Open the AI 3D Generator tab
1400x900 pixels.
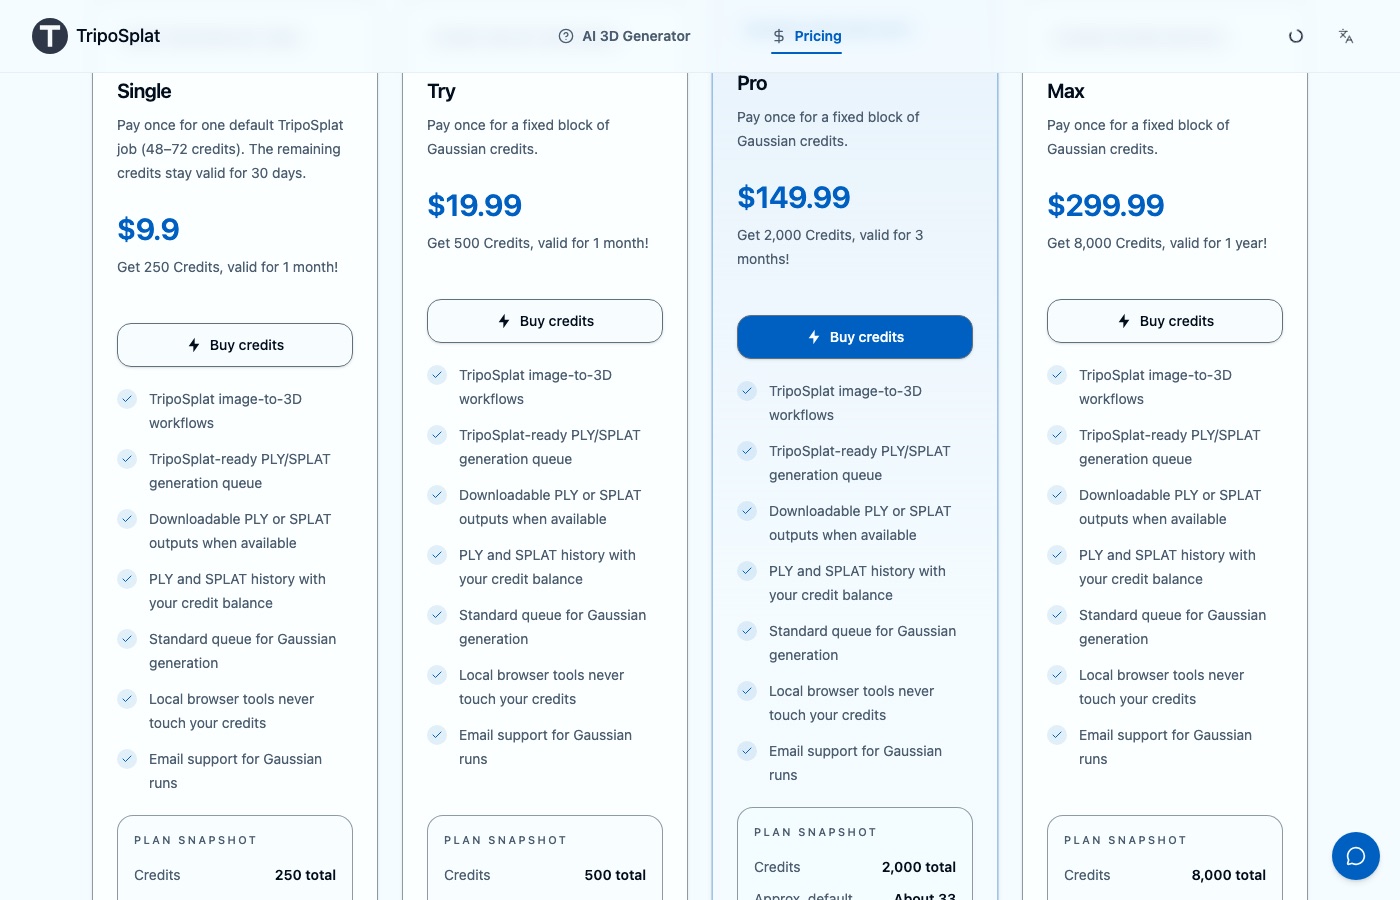(624, 36)
